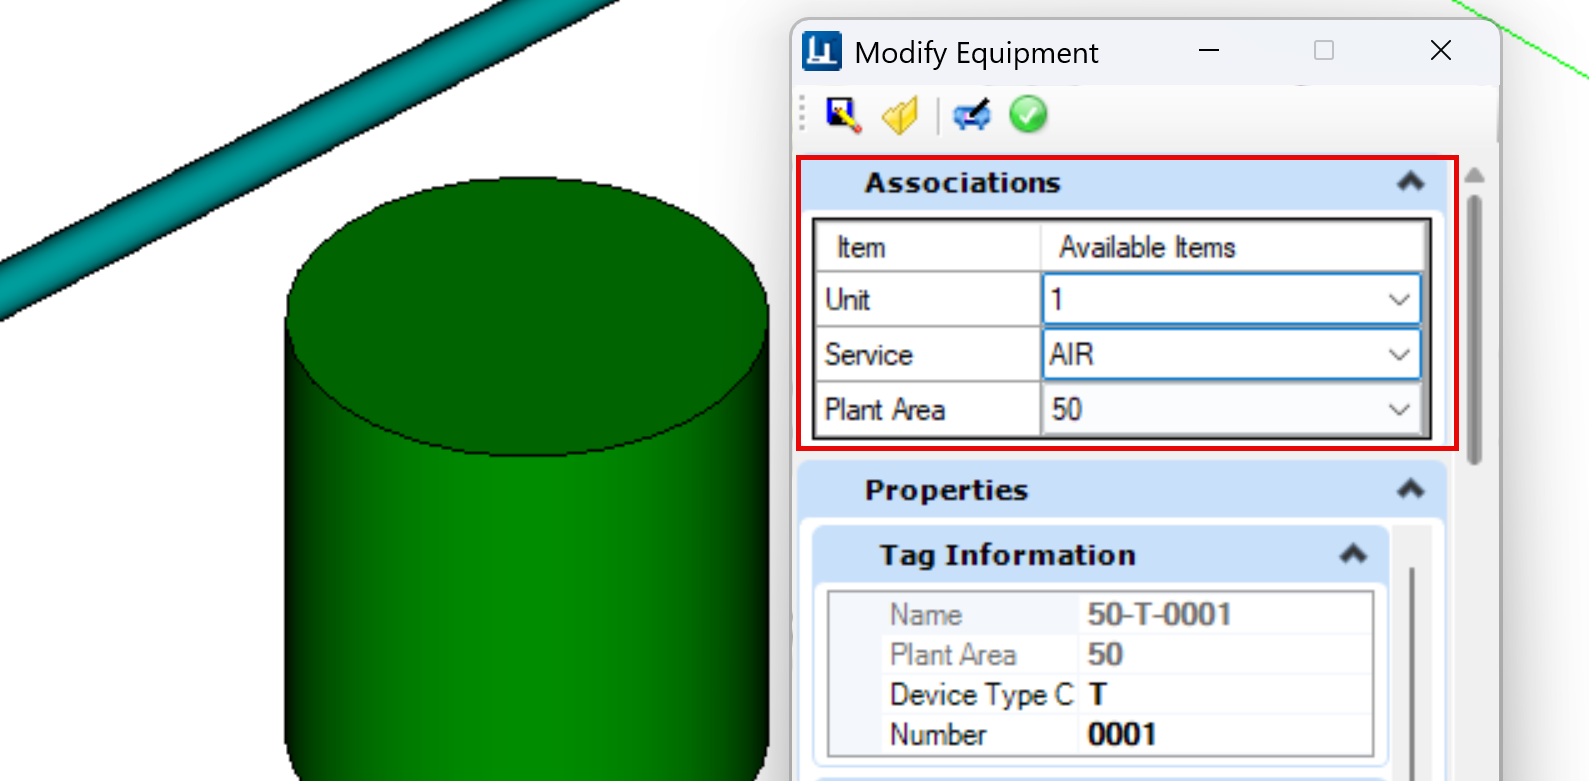Close the Modify Equipment window
The width and height of the screenshot is (1589, 781).
tap(1440, 50)
